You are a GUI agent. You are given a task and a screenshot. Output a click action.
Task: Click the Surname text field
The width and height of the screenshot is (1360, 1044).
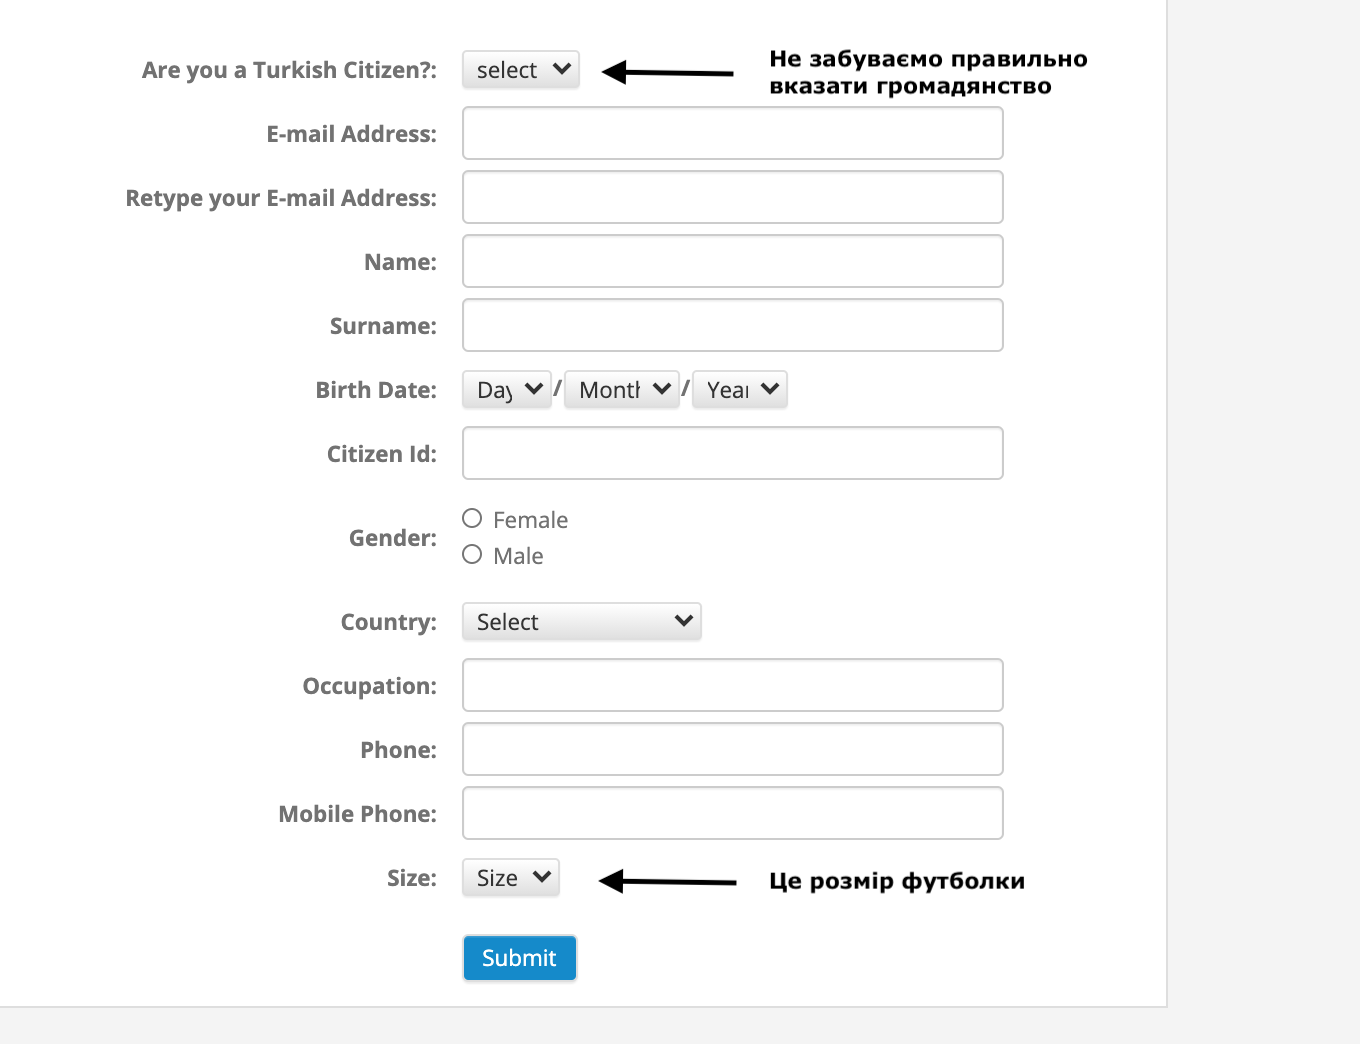733,325
